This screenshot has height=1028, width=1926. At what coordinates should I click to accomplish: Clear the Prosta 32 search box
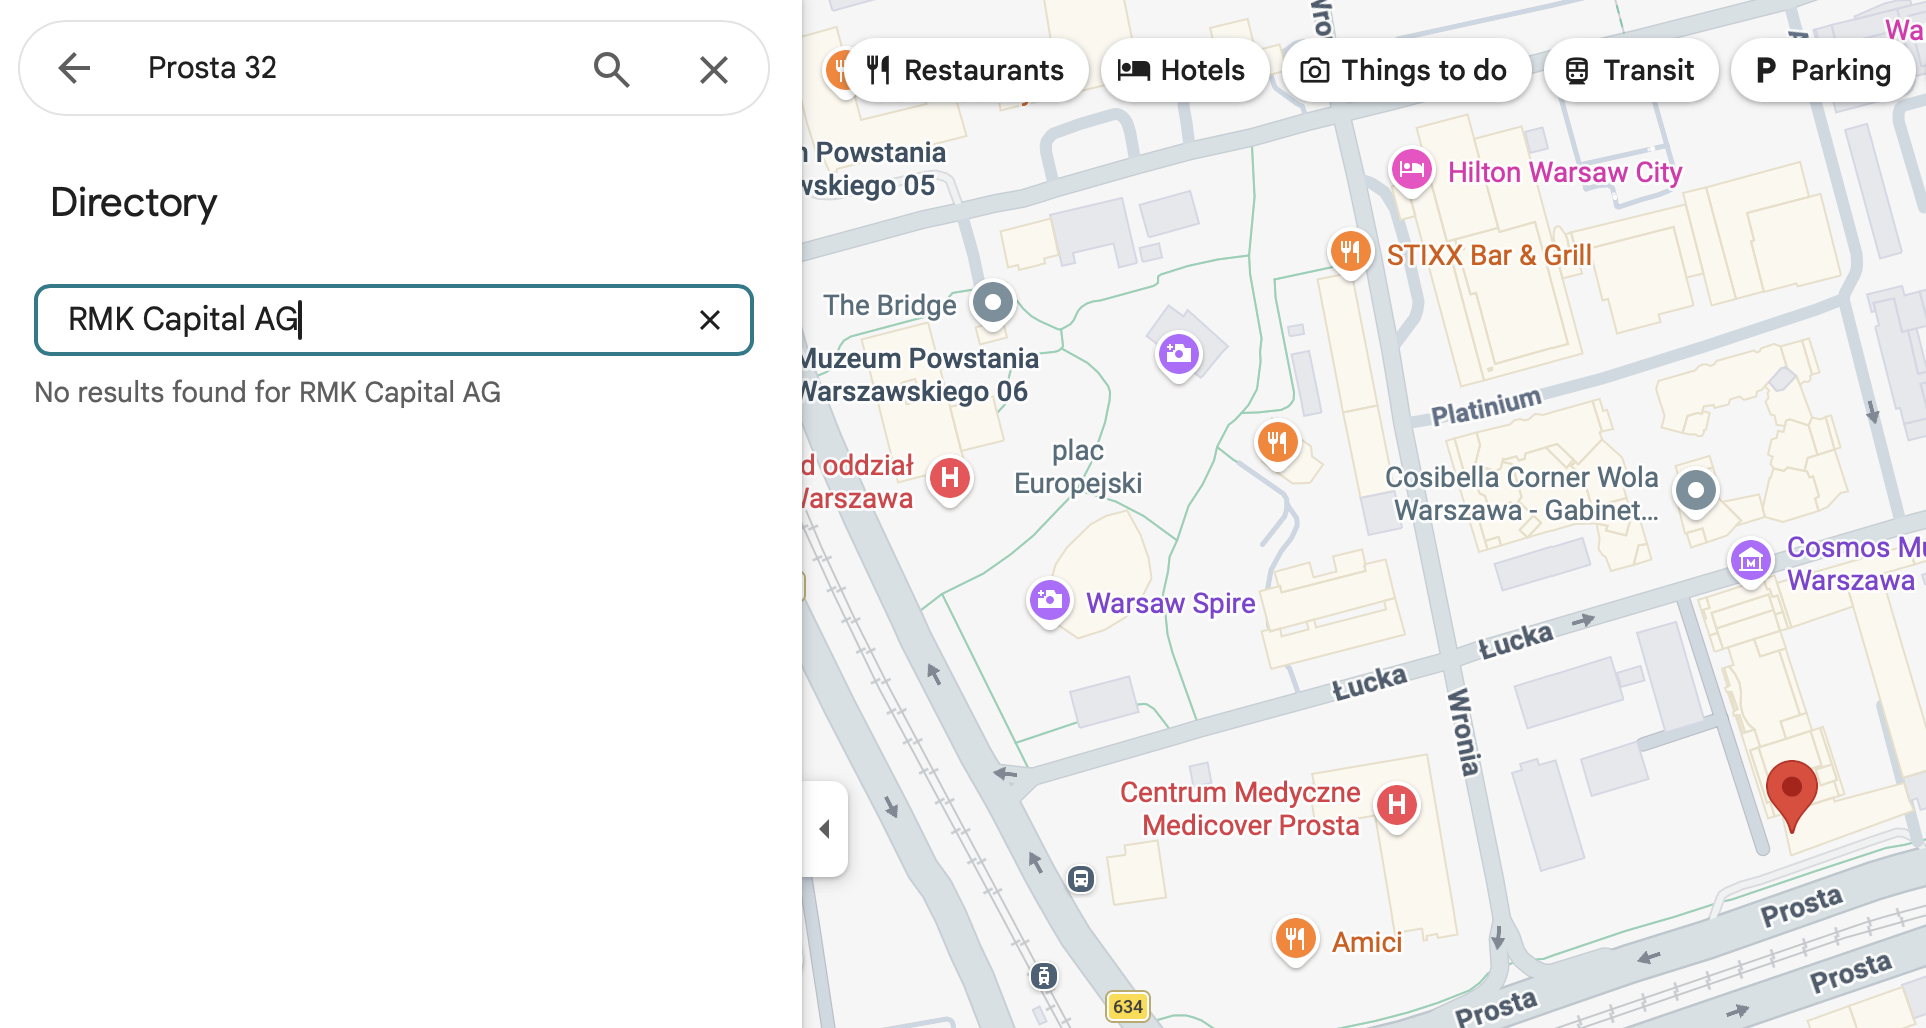coord(713,69)
